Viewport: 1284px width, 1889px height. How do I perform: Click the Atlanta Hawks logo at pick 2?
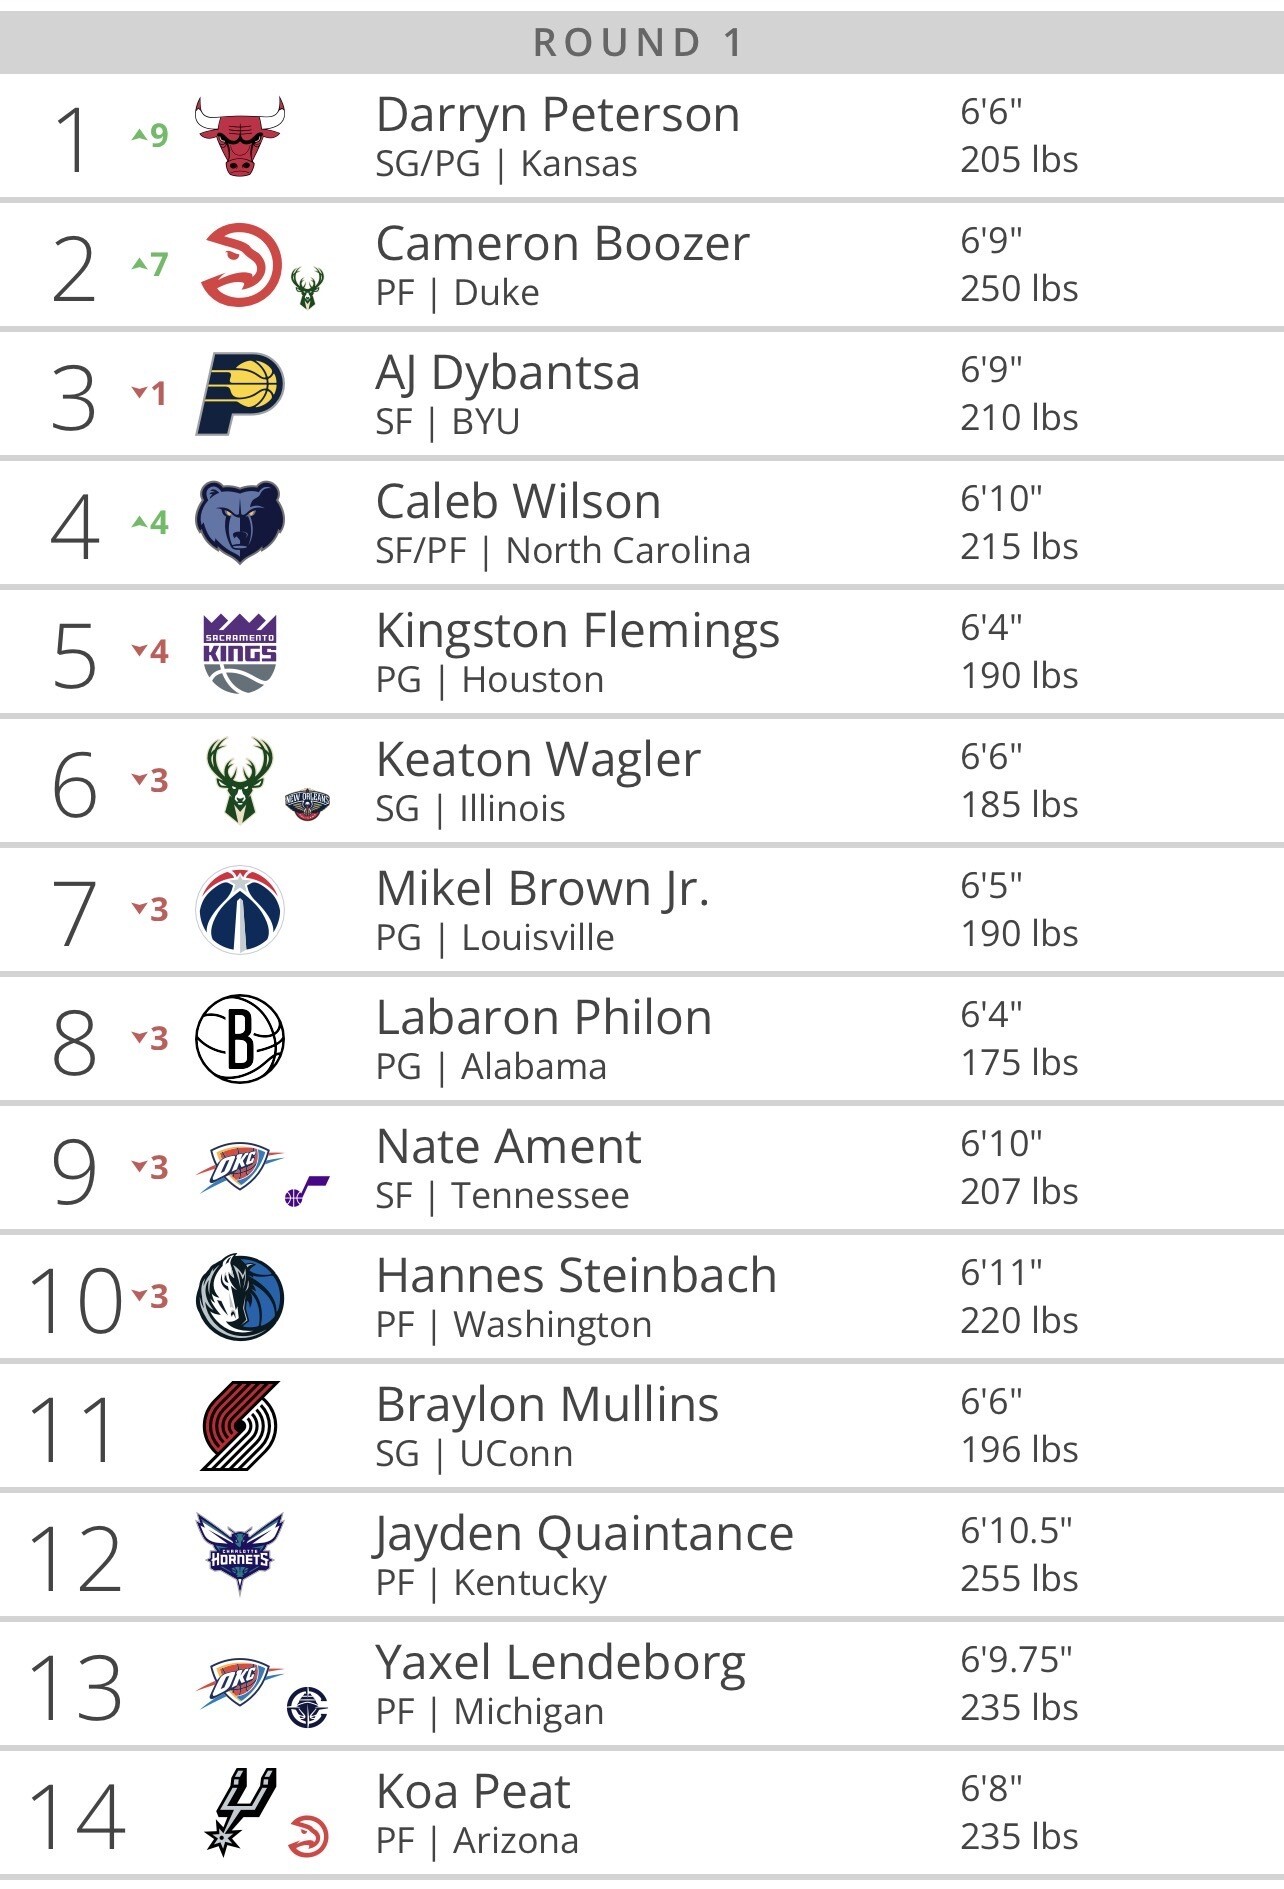pos(240,264)
